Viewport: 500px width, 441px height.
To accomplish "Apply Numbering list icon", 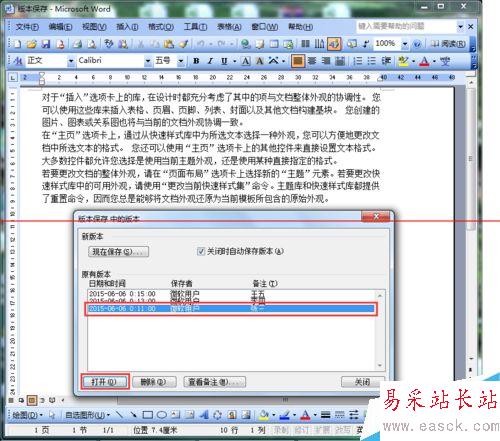I will pos(358,61).
